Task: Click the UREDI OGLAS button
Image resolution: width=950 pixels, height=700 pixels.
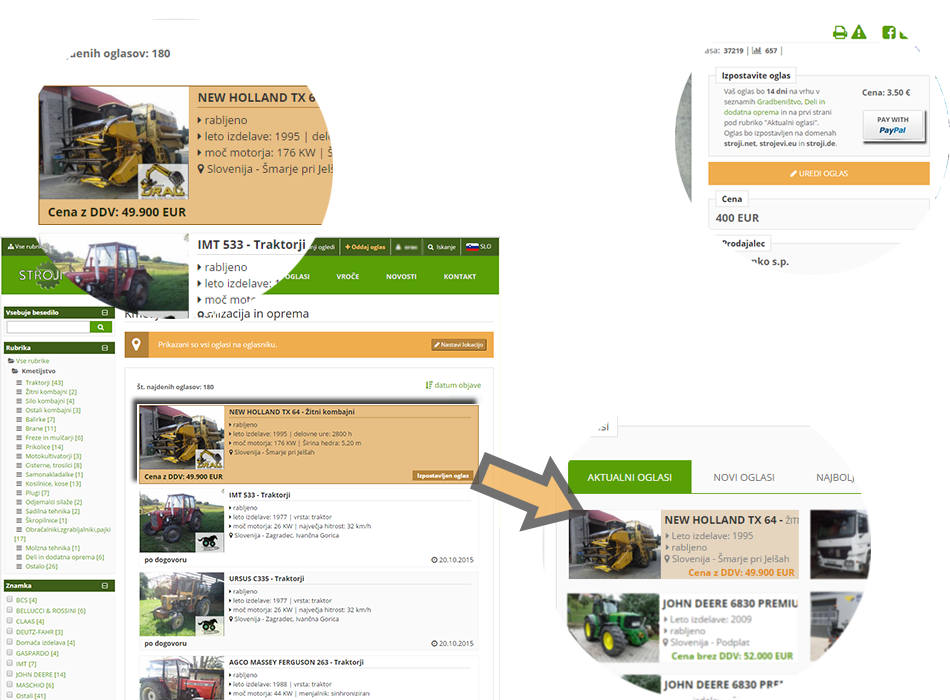Action: 819,173
